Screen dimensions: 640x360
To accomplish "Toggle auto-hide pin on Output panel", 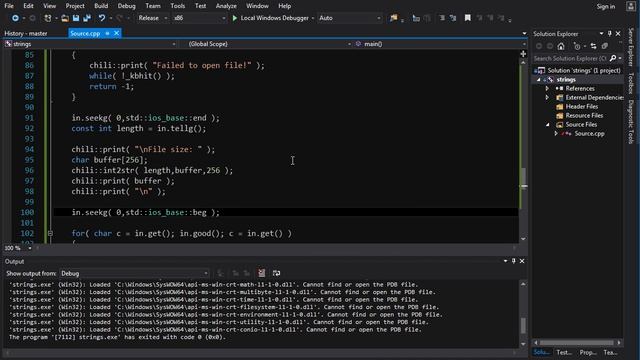I will pyautogui.click(x=513, y=261).
